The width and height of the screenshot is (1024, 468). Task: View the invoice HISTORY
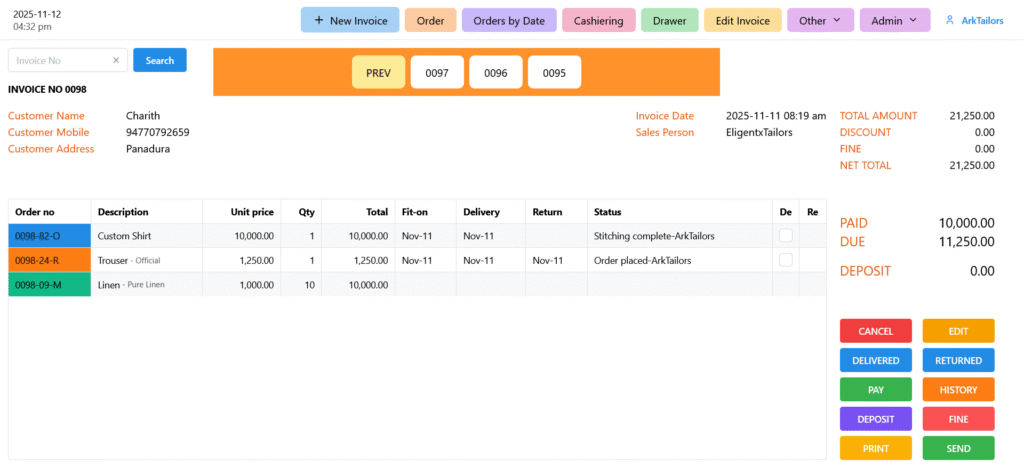pos(957,389)
